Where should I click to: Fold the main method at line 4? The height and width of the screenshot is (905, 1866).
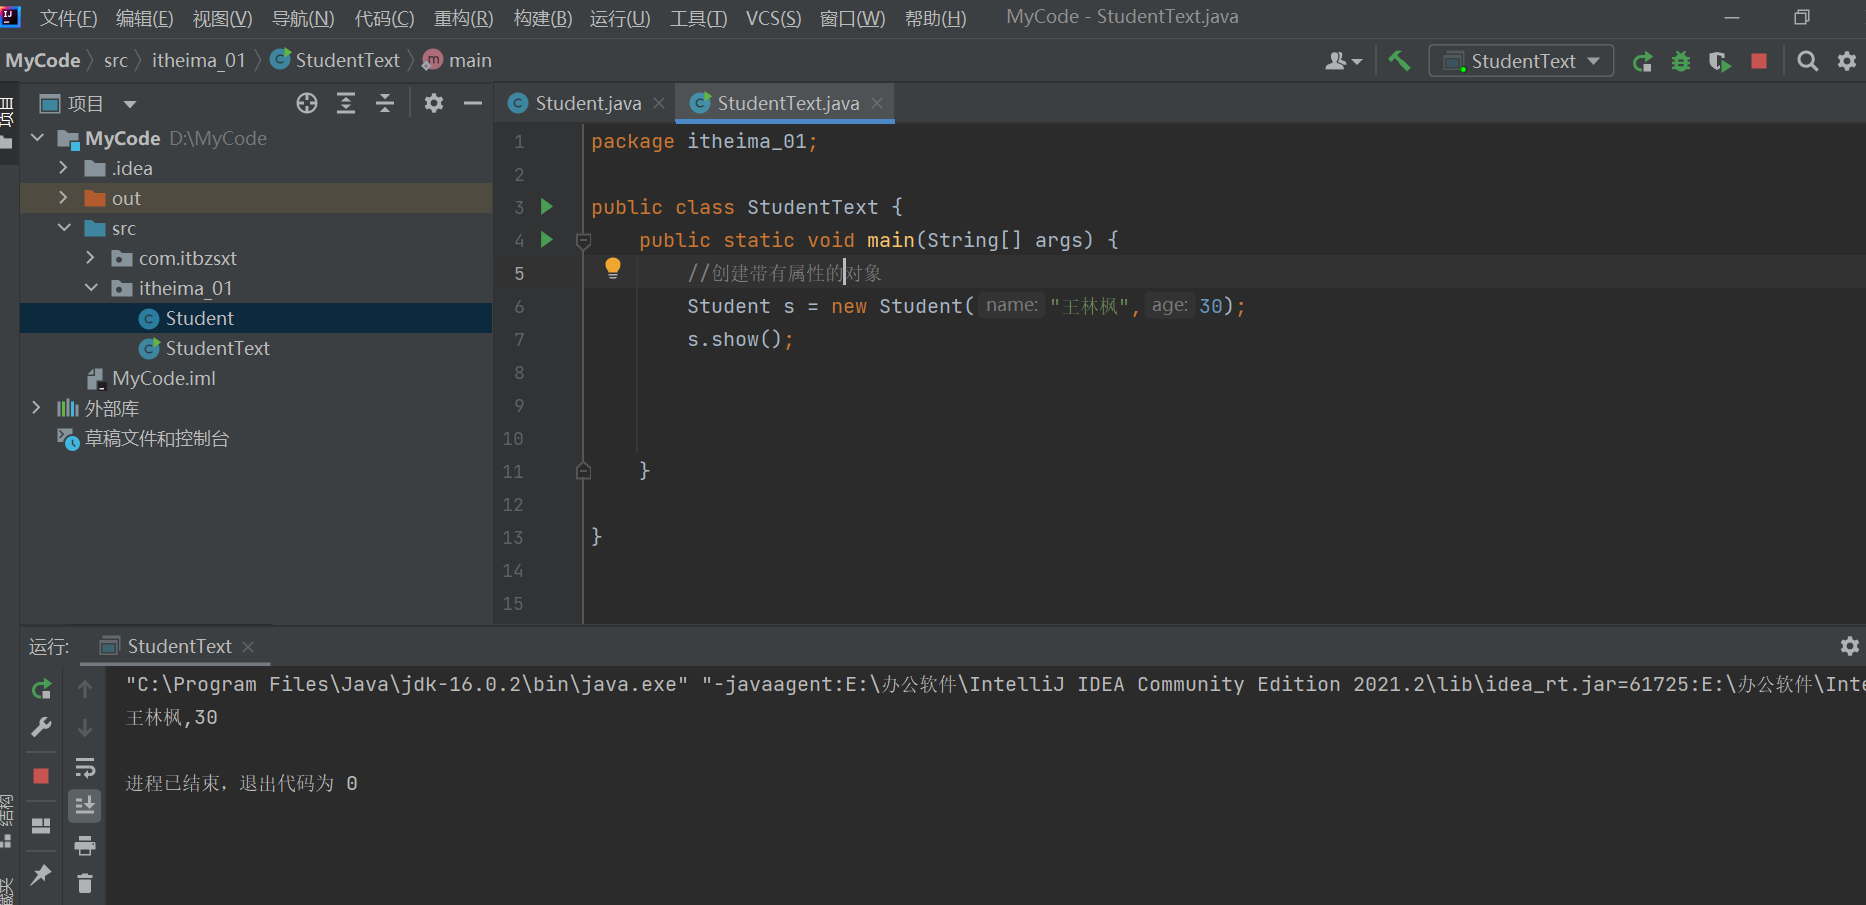[584, 240]
